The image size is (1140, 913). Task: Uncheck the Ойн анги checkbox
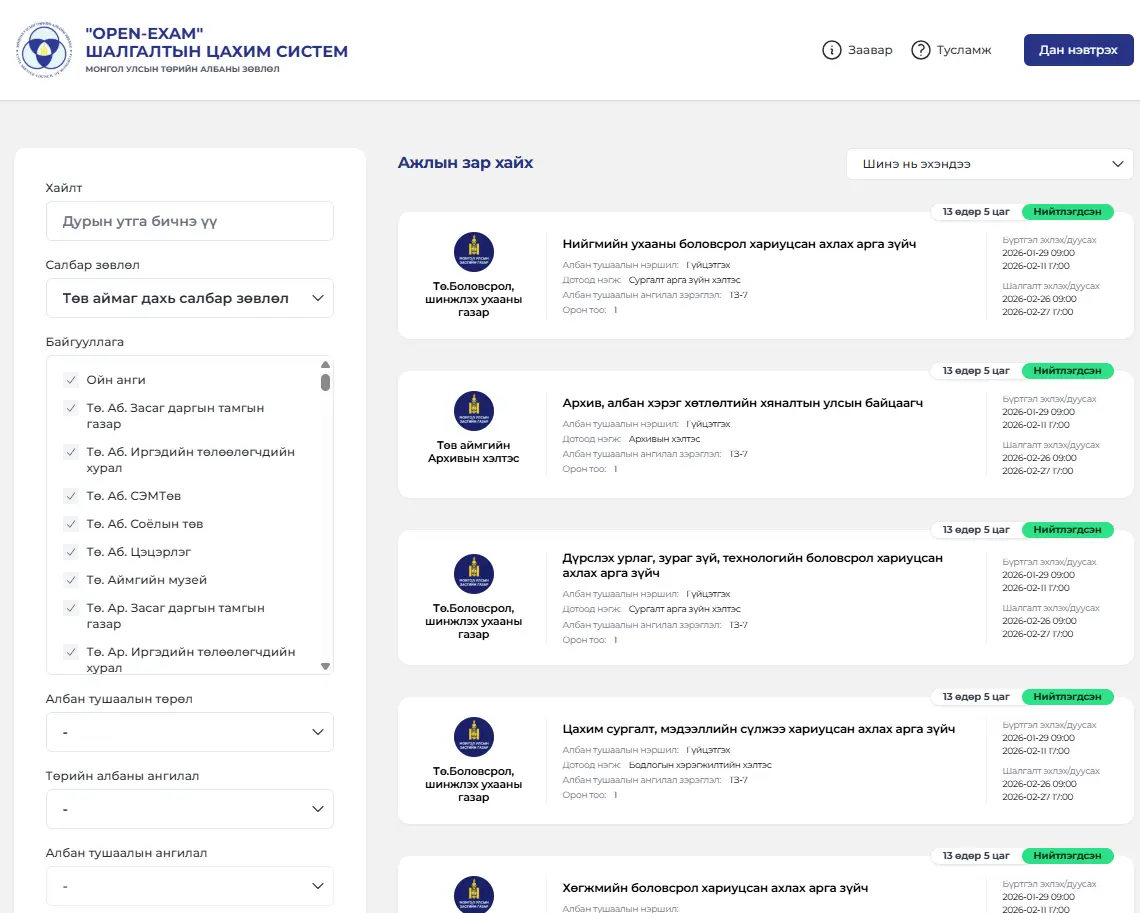(x=71, y=380)
